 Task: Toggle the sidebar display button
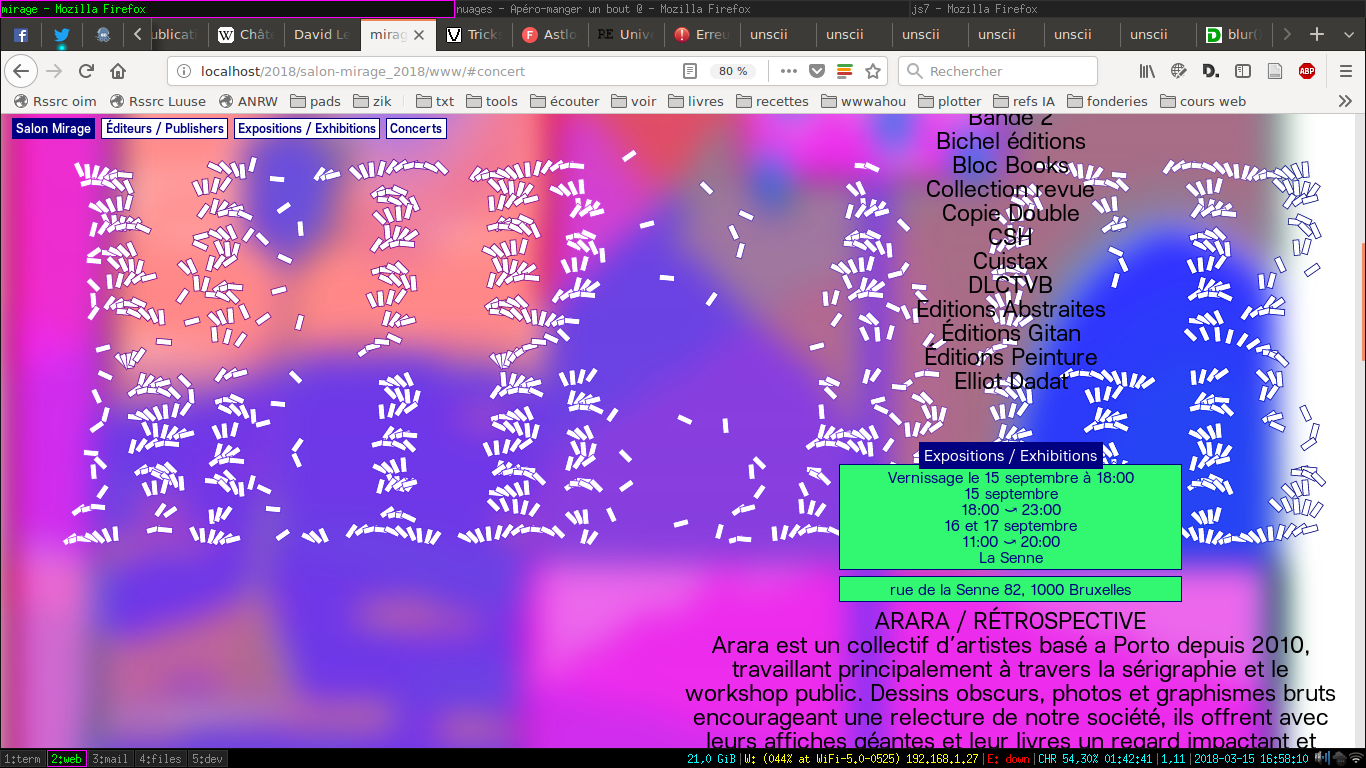click(1243, 71)
